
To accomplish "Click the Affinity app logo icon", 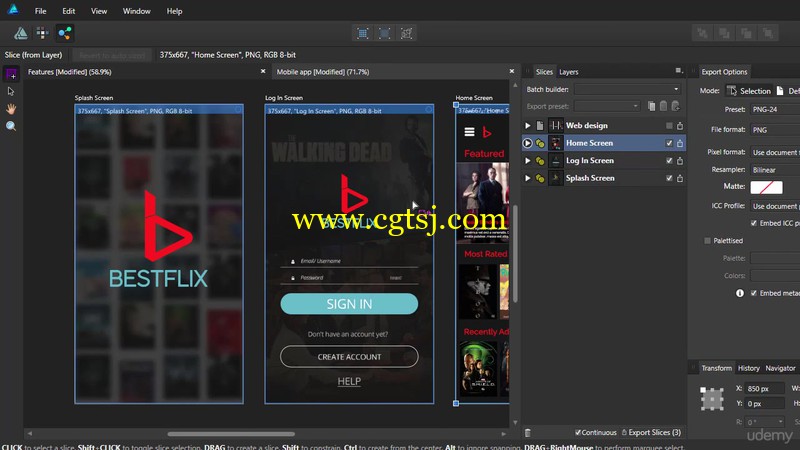I will point(13,10).
